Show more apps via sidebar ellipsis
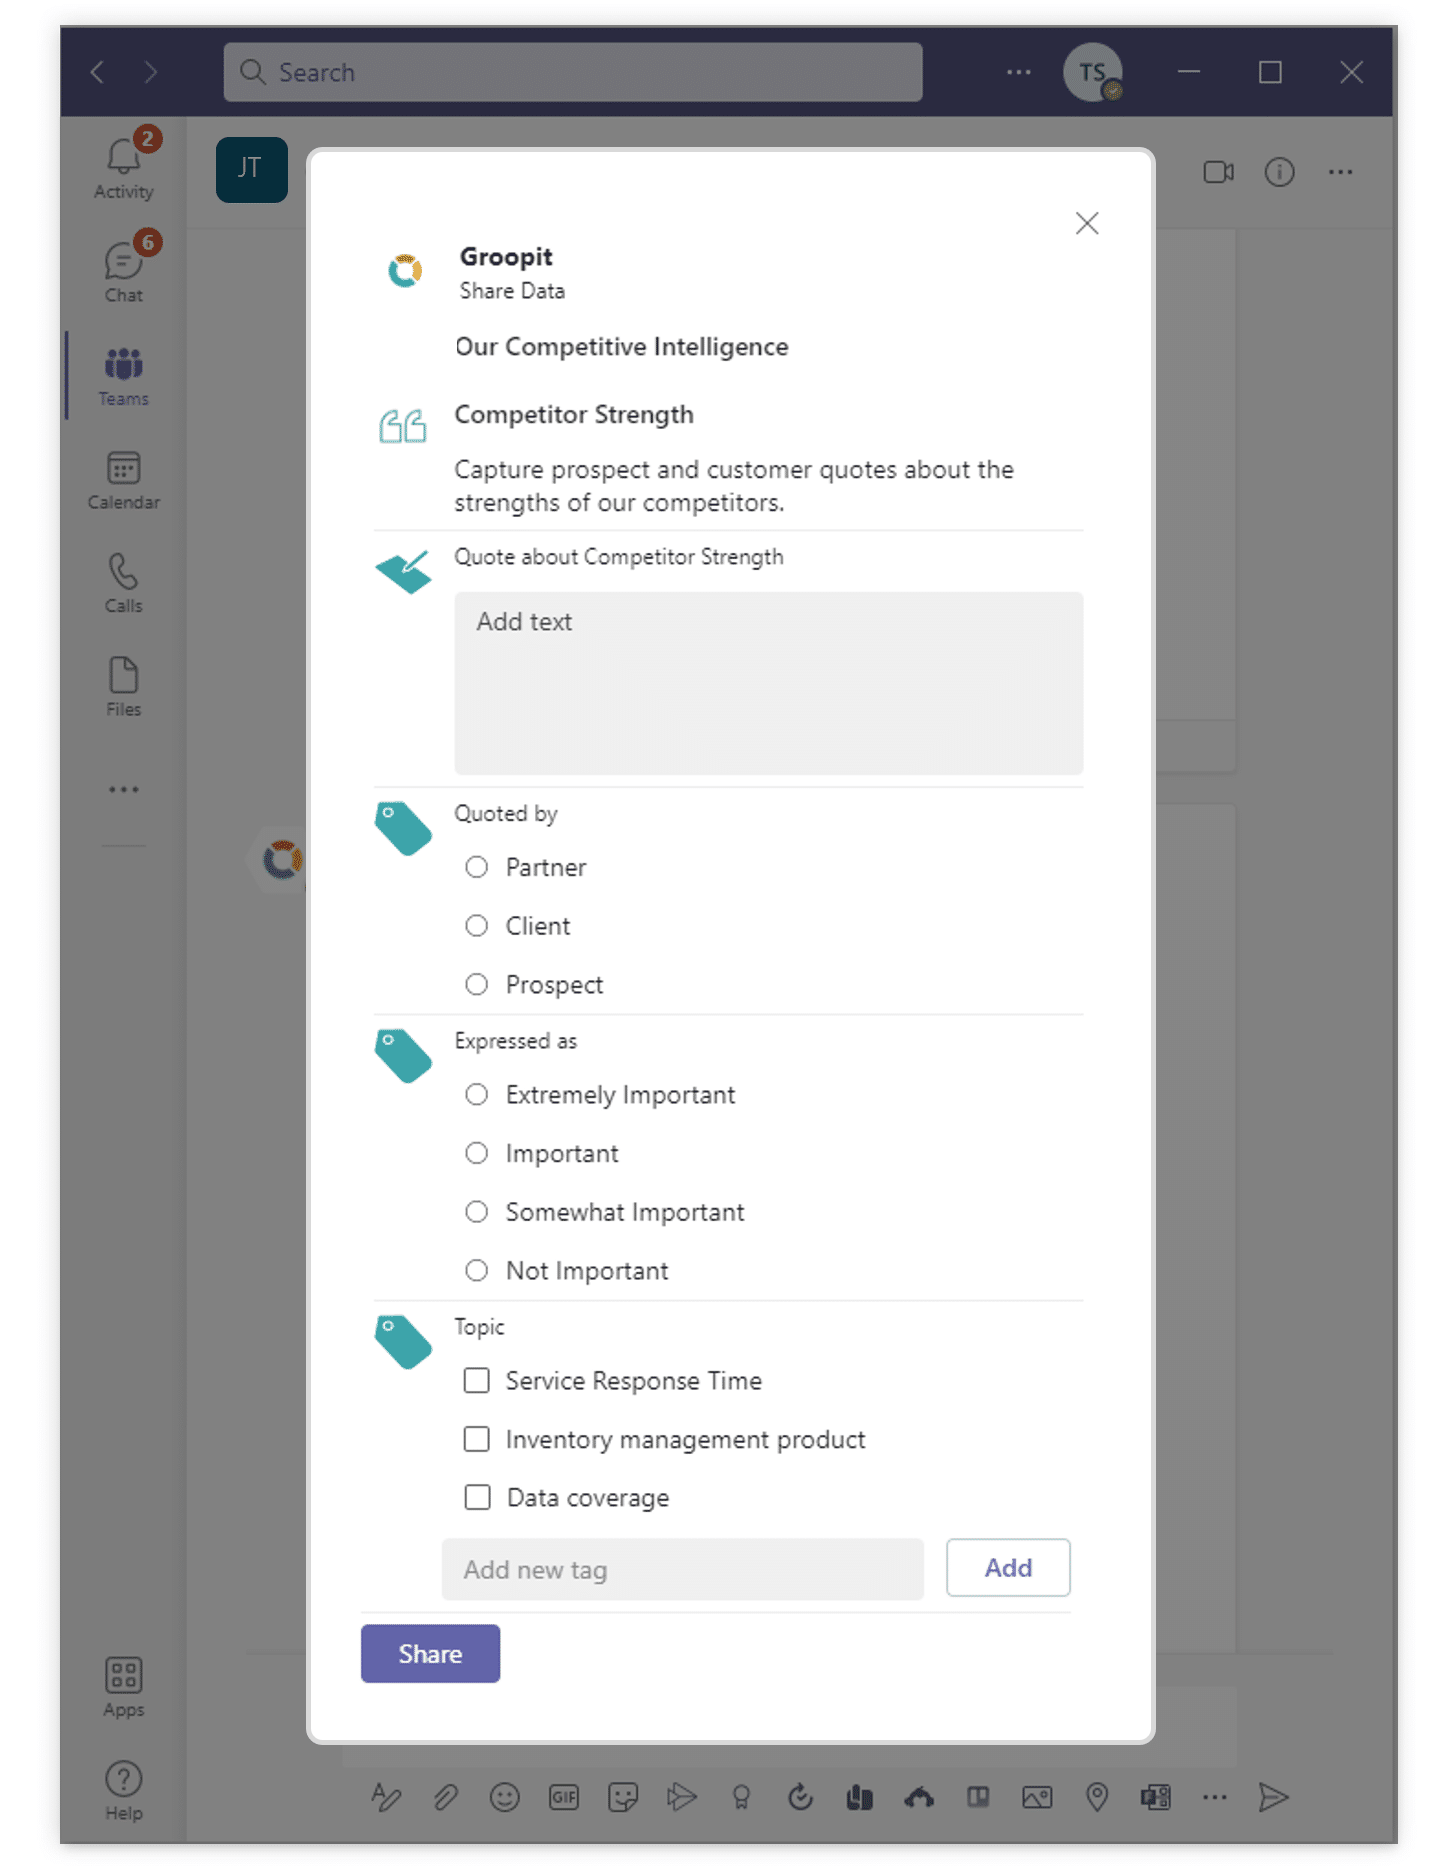This screenshot has width=1448, height=1873. 124,790
